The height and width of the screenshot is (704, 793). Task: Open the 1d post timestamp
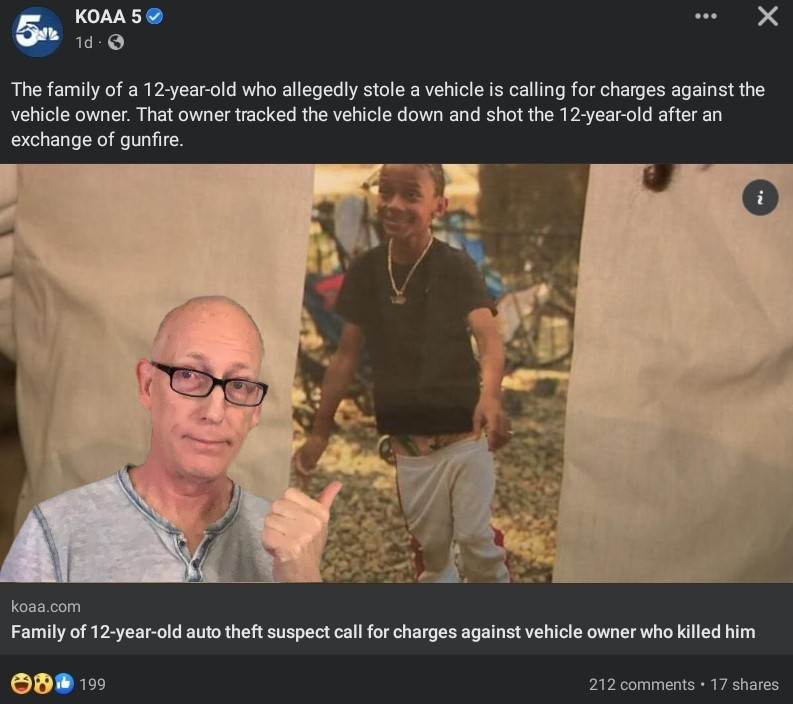click(84, 42)
